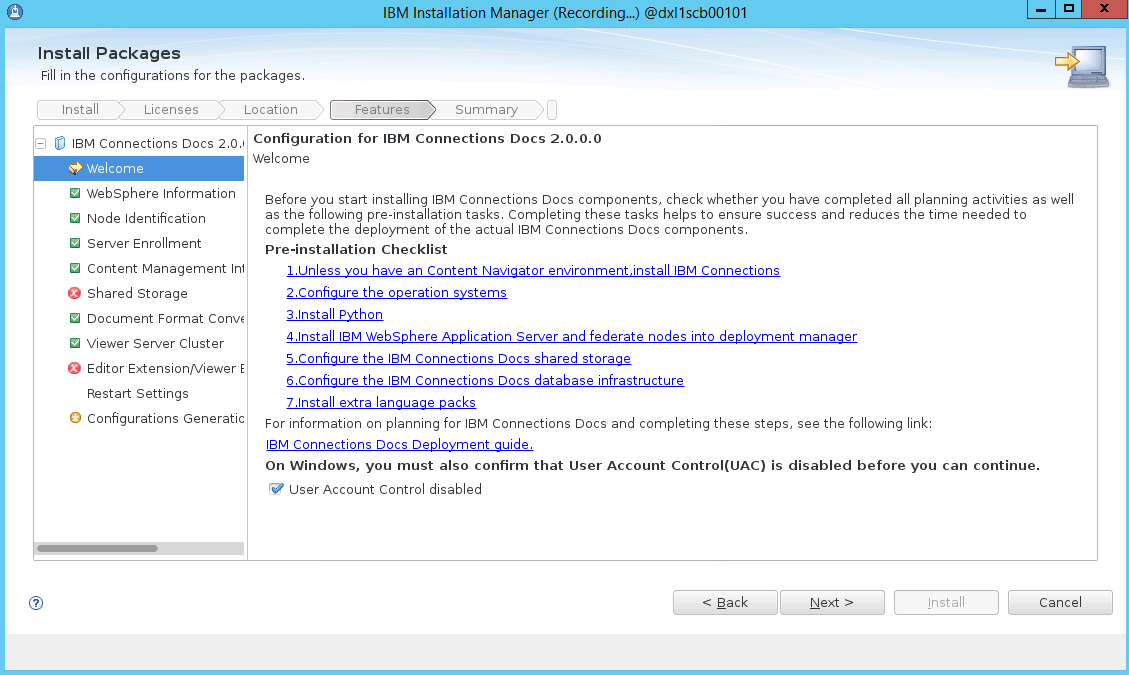
Task: Click the IBM Installation Manager title bar icon
Action: (x=14, y=12)
